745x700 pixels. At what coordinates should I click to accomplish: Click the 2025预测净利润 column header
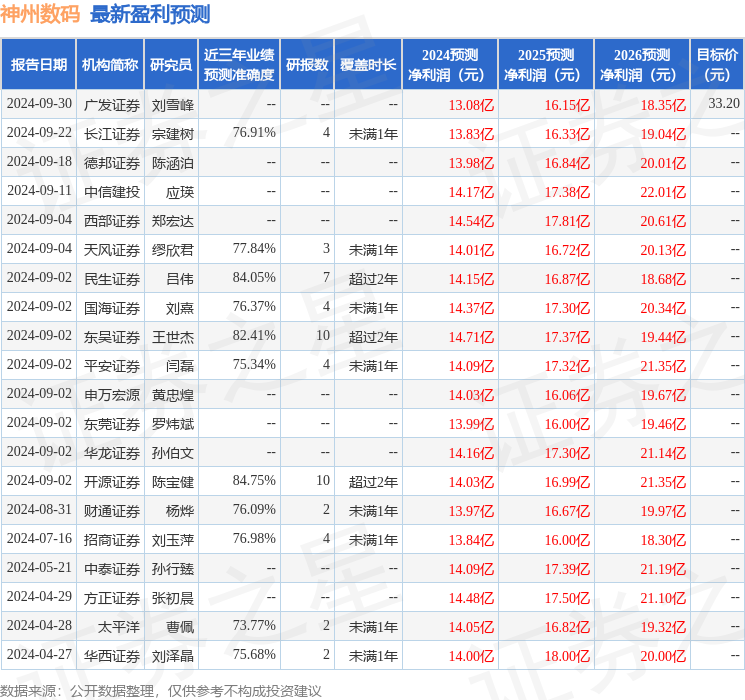[x=546, y=65]
